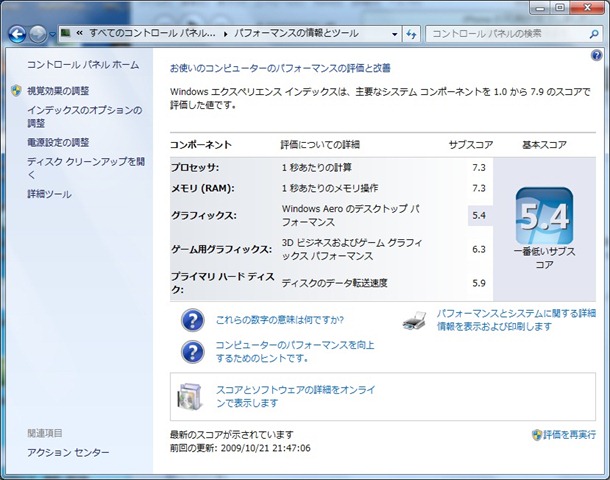
Task: Select the グラフィックス row label
Action: point(204,215)
